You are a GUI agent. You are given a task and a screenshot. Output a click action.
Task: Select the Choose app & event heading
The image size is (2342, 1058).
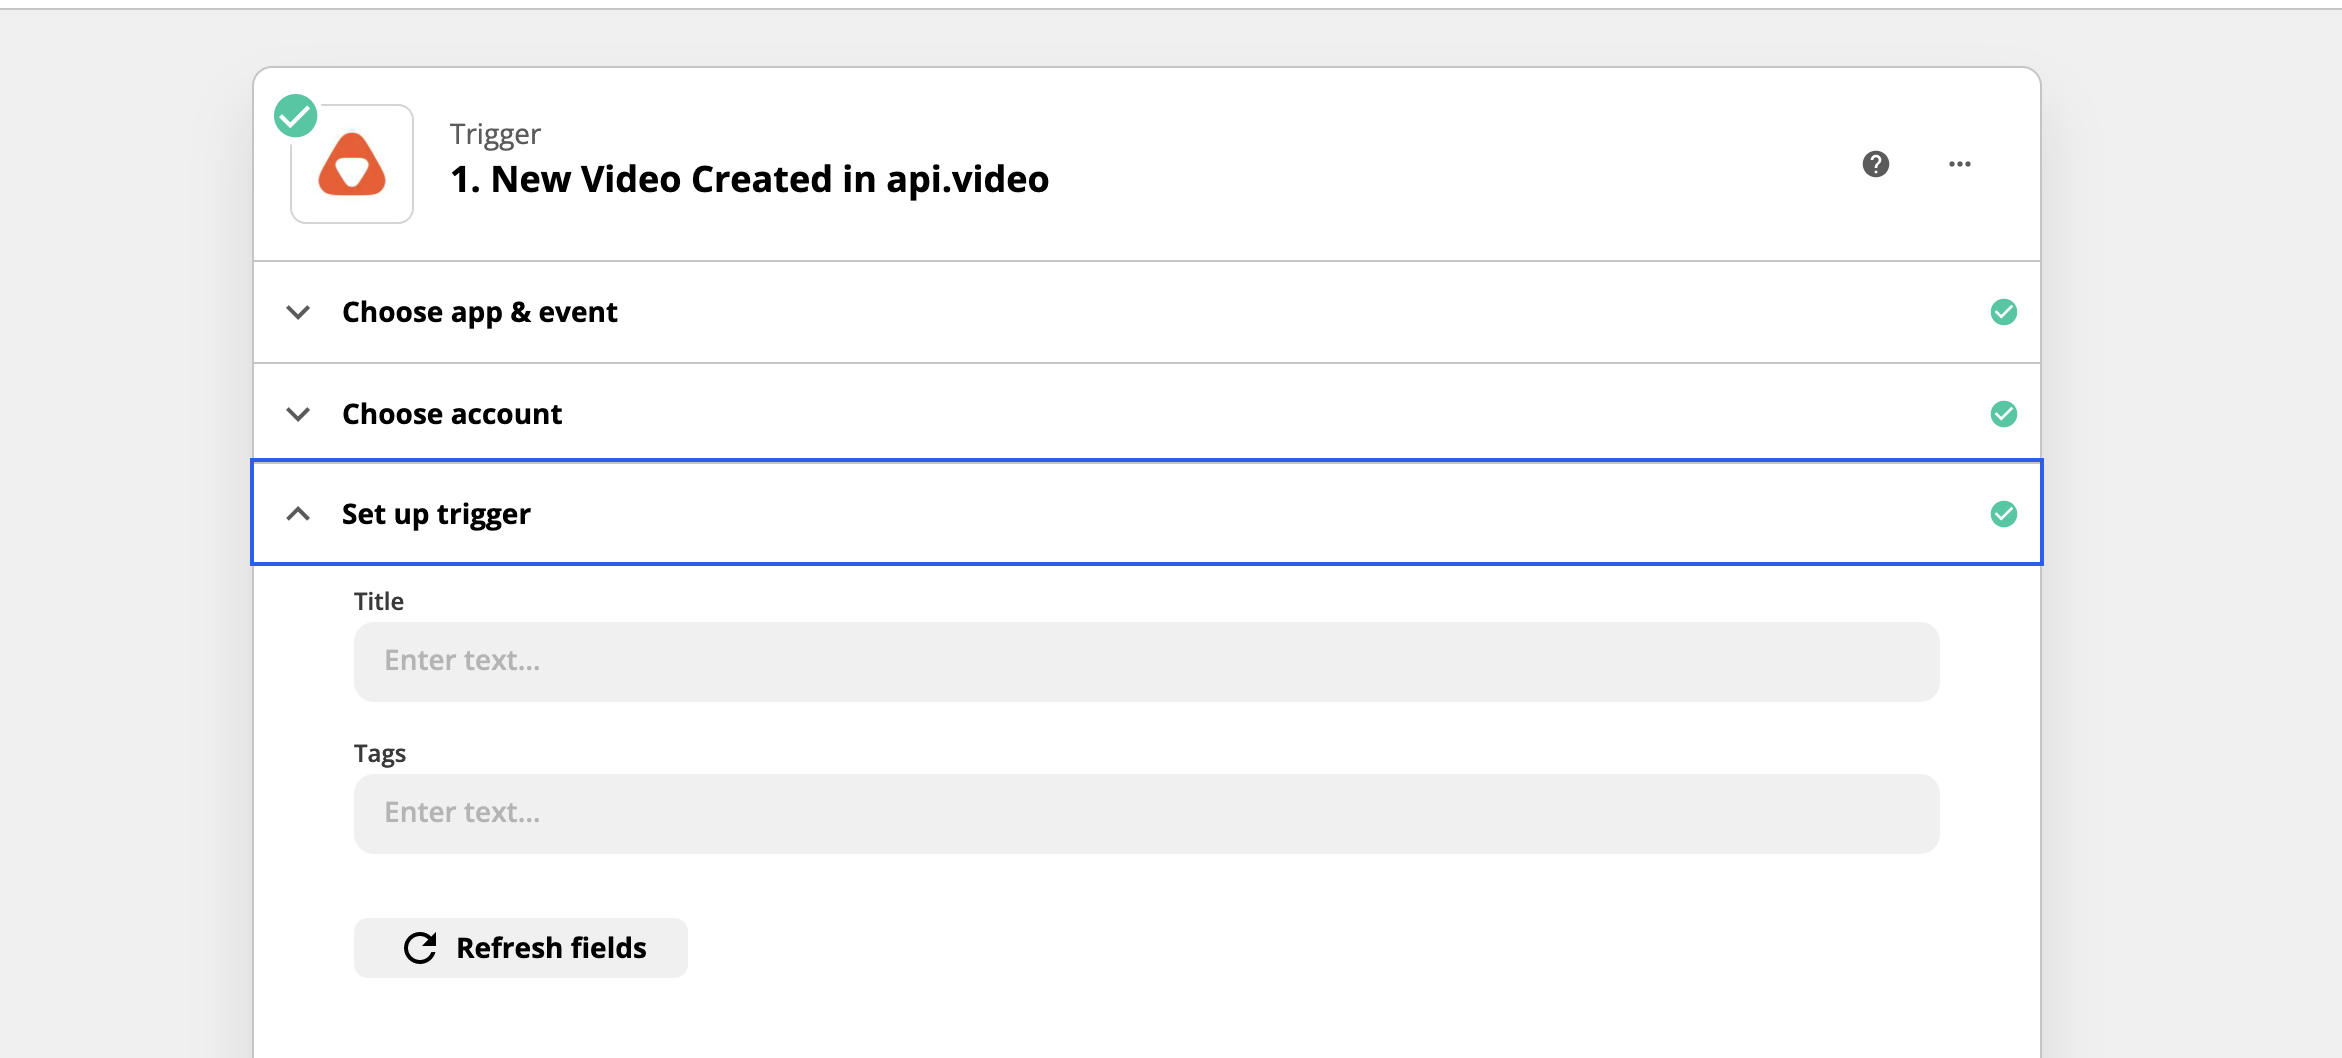[x=479, y=312]
